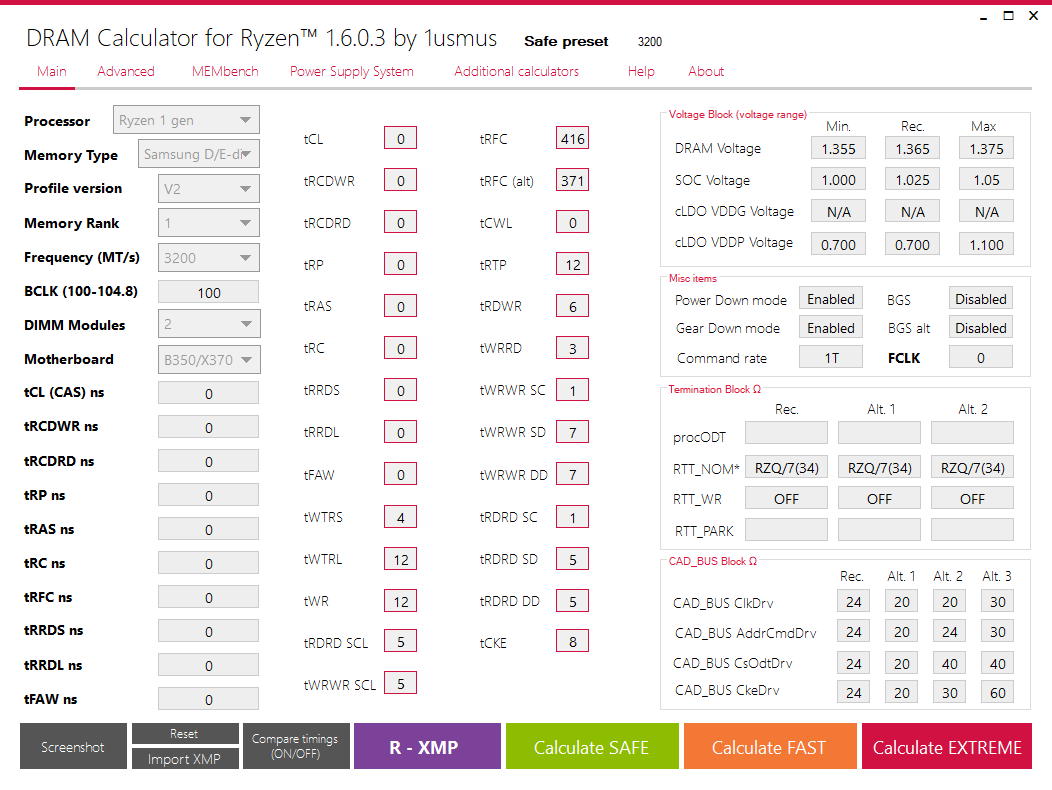Click DRAM Voltage Max value 1.375

pyautogui.click(x=986, y=148)
